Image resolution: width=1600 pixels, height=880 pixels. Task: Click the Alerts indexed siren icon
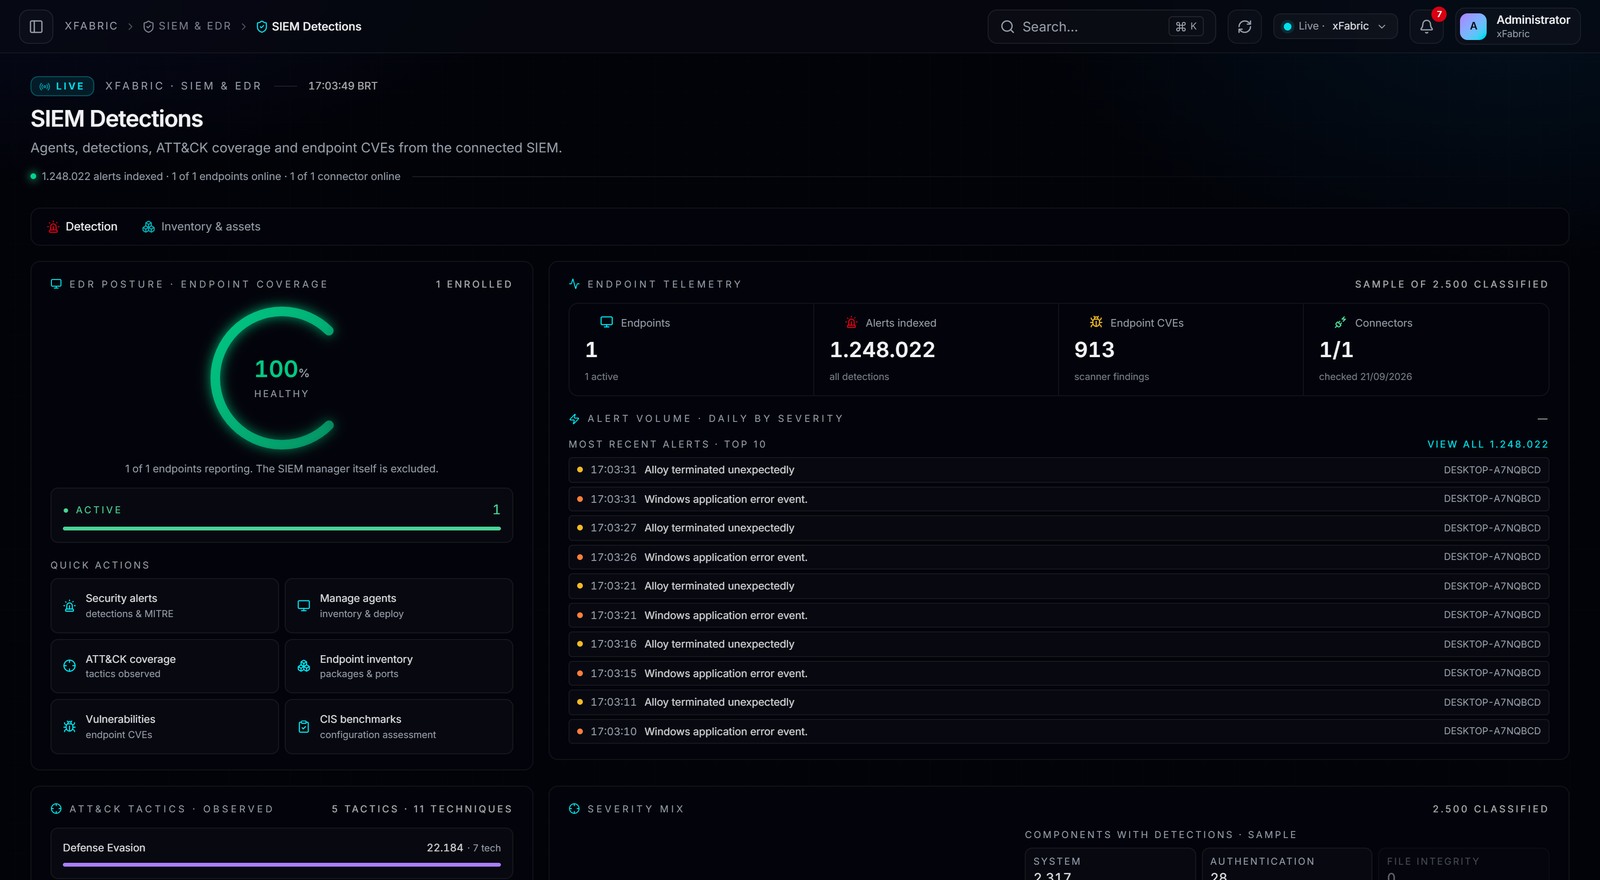[851, 322]
